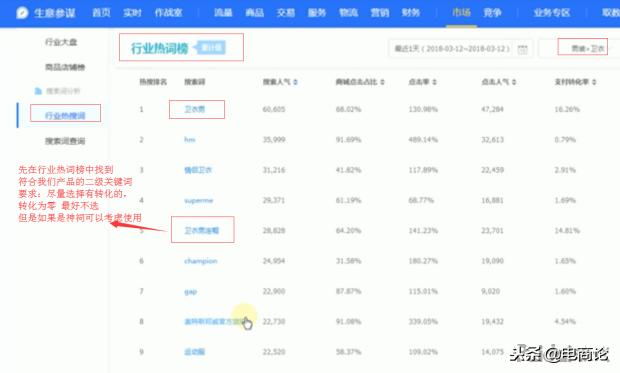The height and width of the screenshot is (373, 620).
Task: Select the 竞争 tab
Action: click(x=492, y=13)
